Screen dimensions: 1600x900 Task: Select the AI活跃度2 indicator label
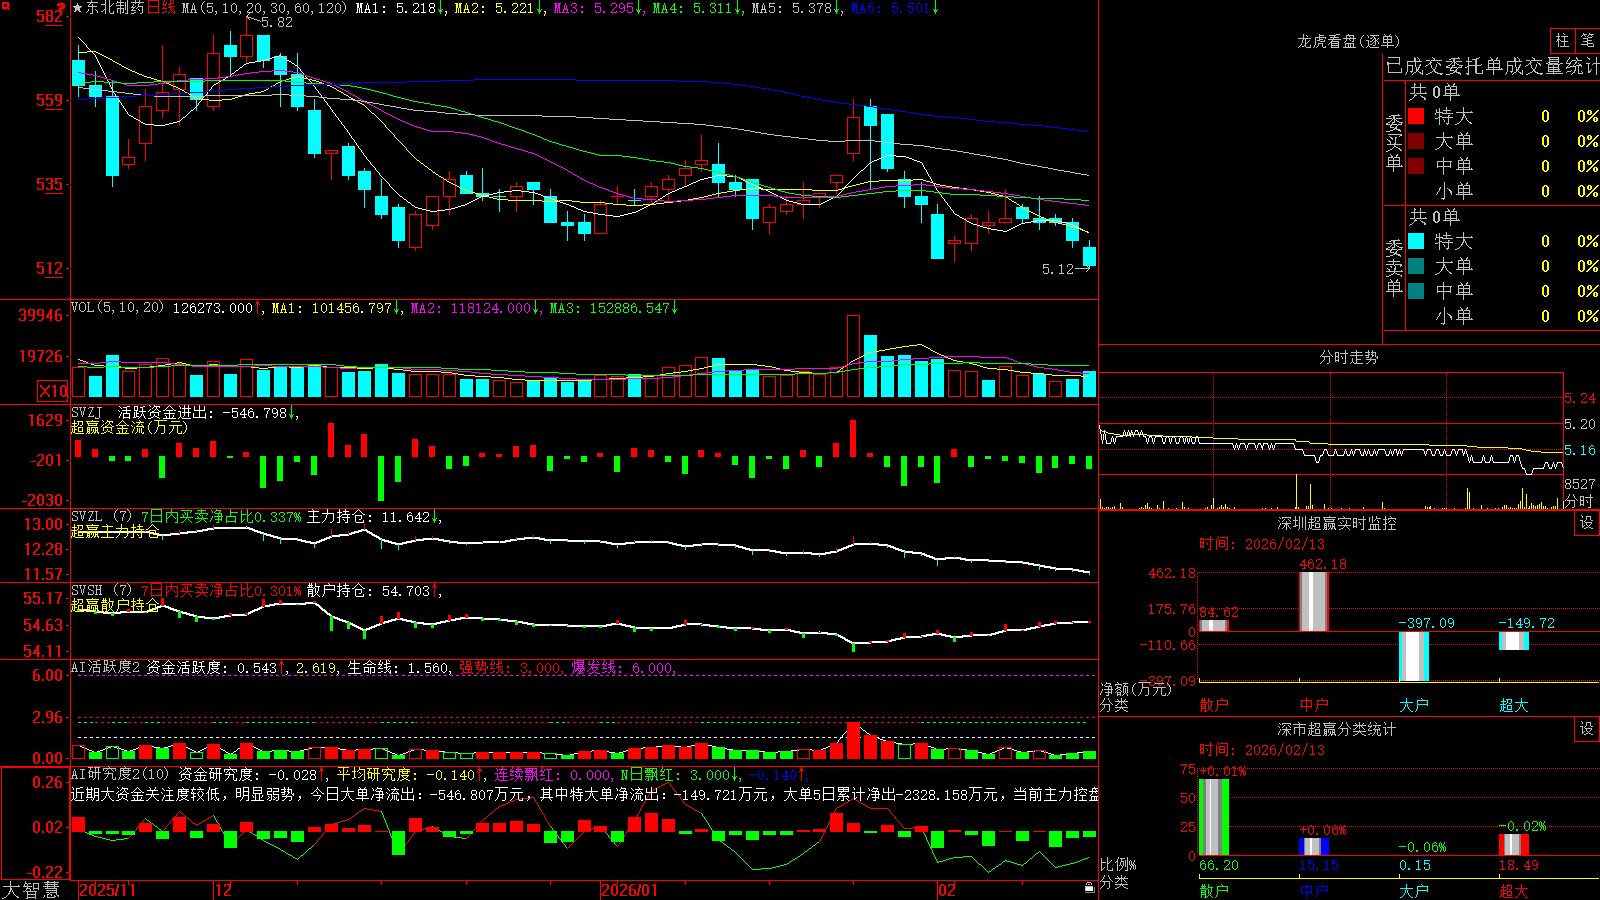pos(106,668)
